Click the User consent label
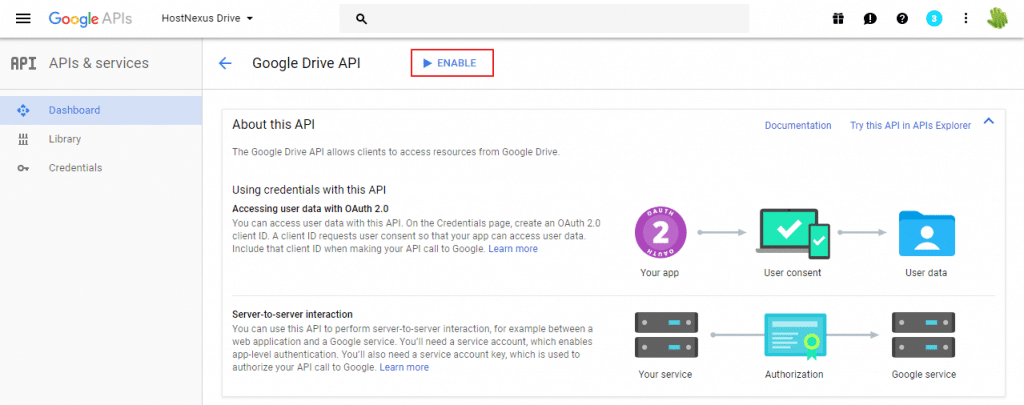1024x405 pixels. tap(792, 272)
